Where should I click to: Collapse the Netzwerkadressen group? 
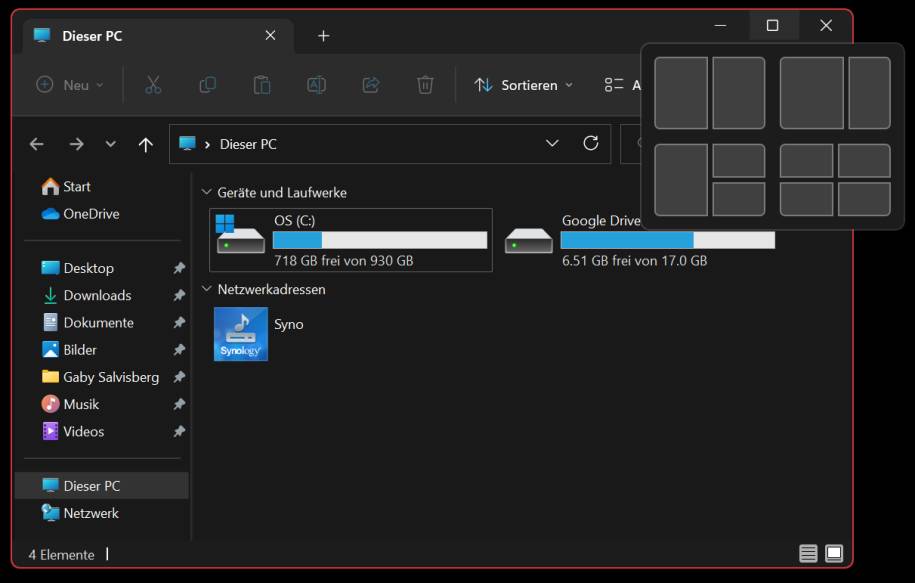(x=207, y=289)
